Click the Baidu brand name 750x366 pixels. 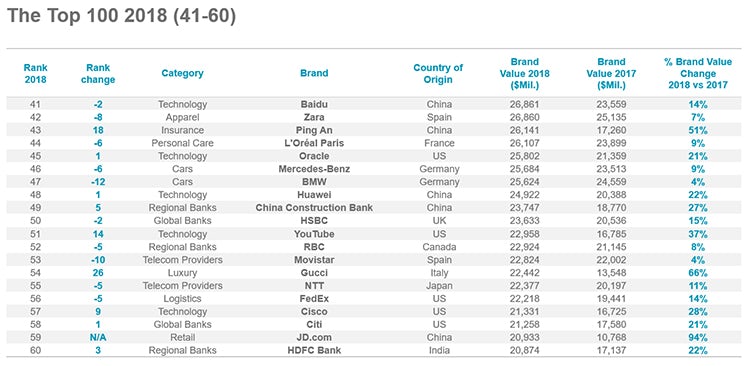click(x=314, y=104)
